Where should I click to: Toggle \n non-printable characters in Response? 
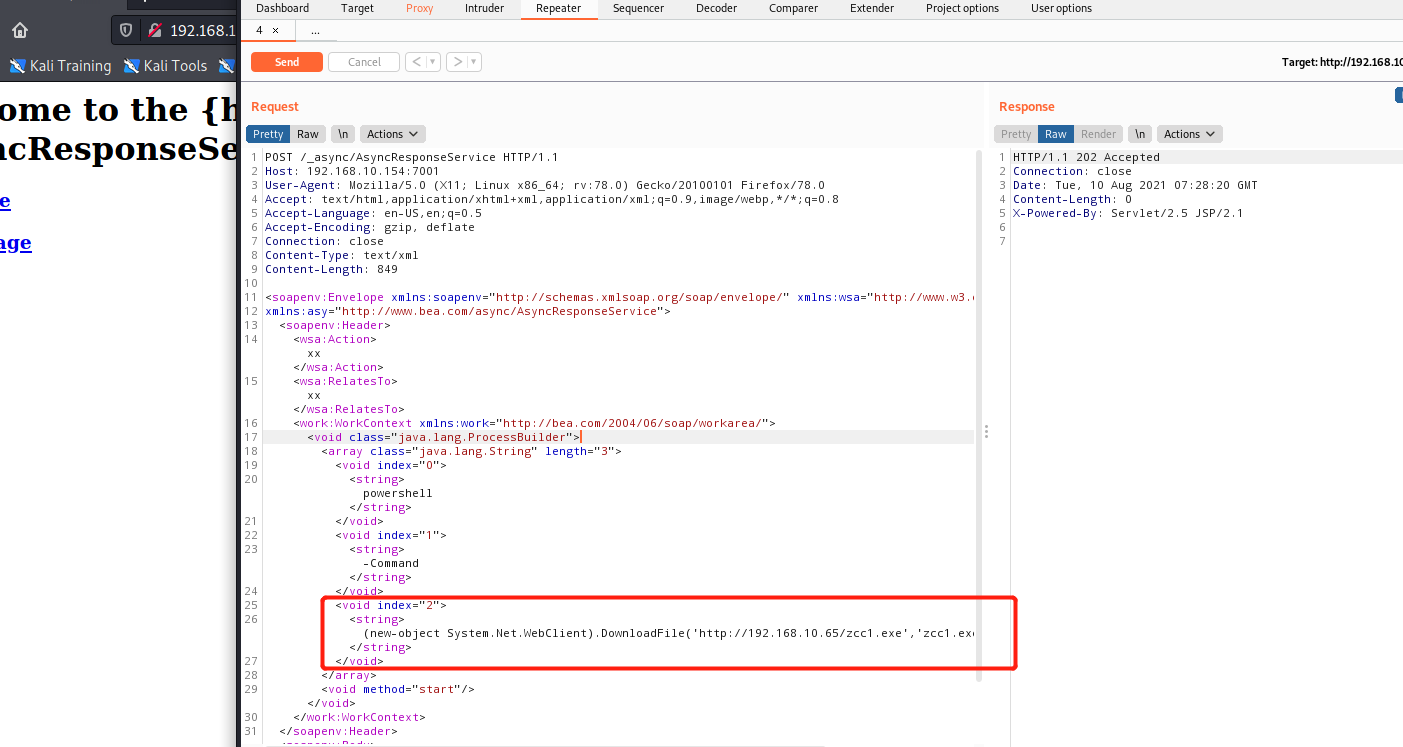(x=1140, y=134)
